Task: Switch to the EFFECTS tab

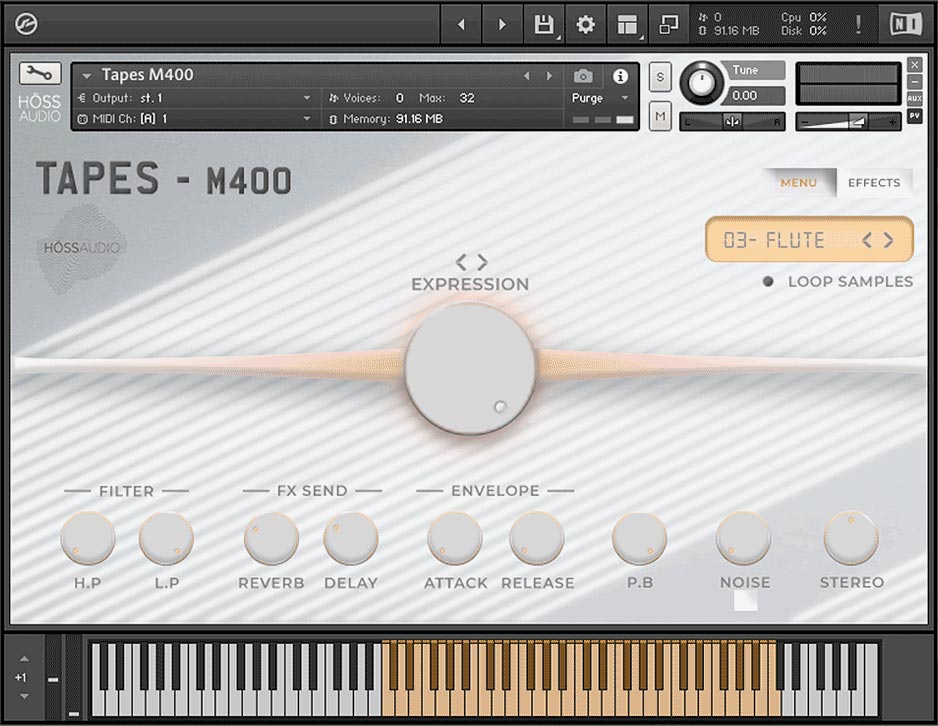Action: [873, 182]
